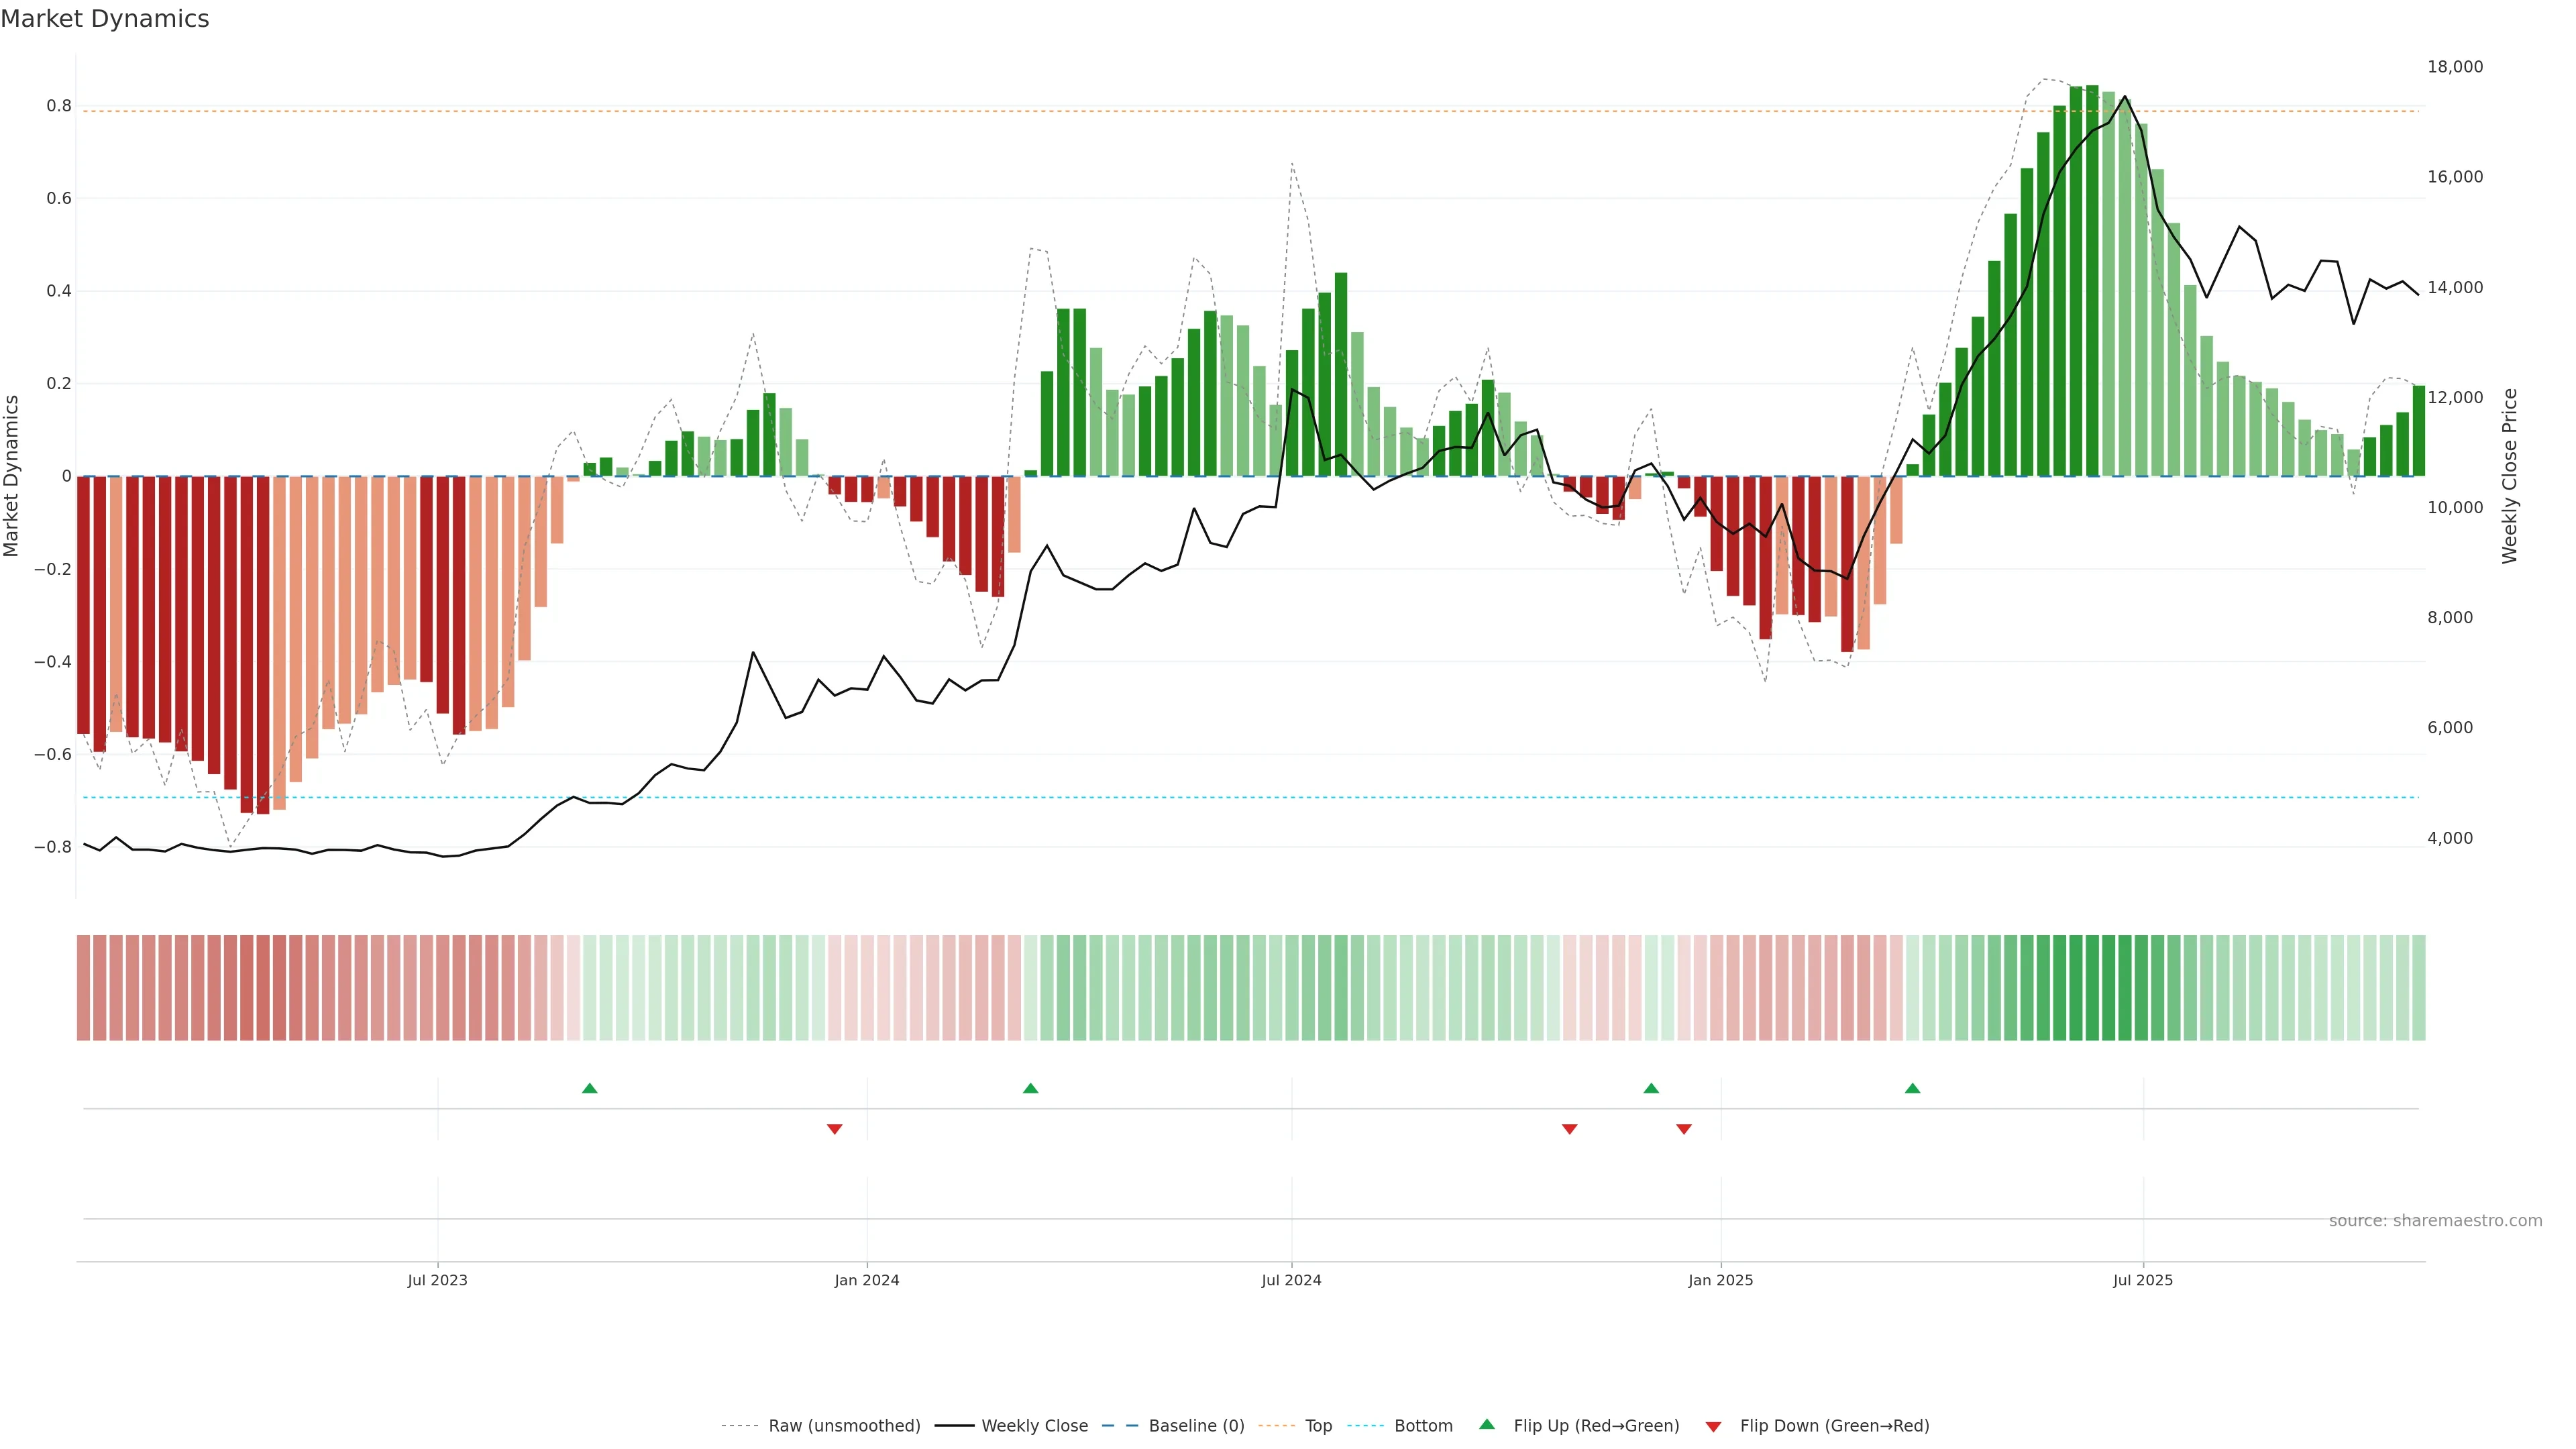The width and height of the screenshot is (2576, 1449).
Task: Click the red triangle icon in the legend
Action: tap(1713, 1426)
